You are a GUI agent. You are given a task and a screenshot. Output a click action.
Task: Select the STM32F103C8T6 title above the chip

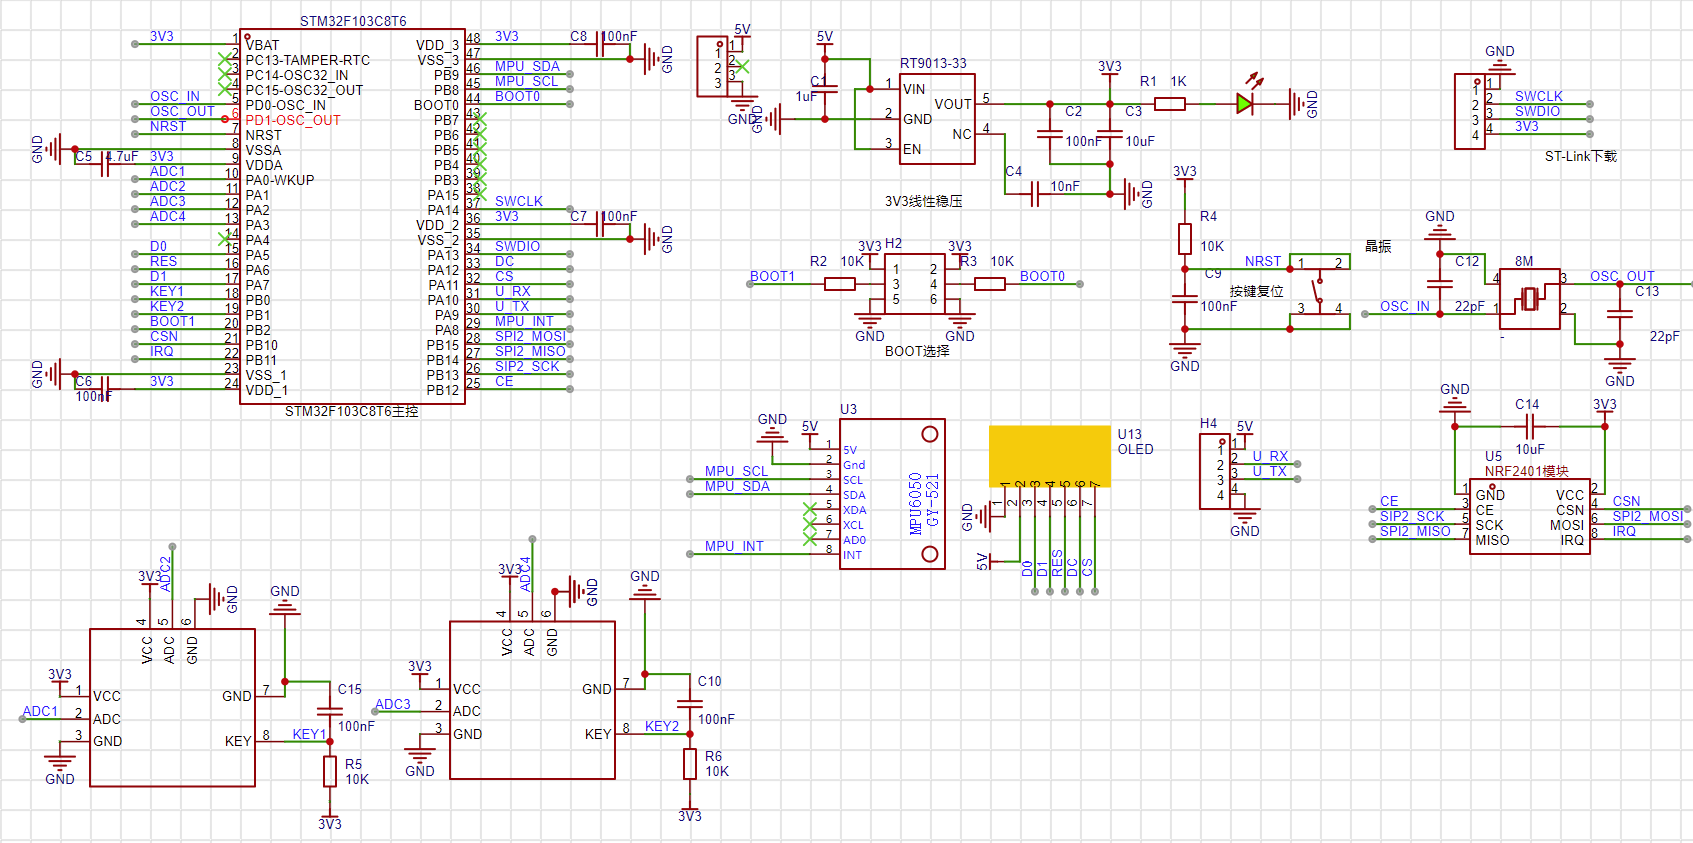353,21
